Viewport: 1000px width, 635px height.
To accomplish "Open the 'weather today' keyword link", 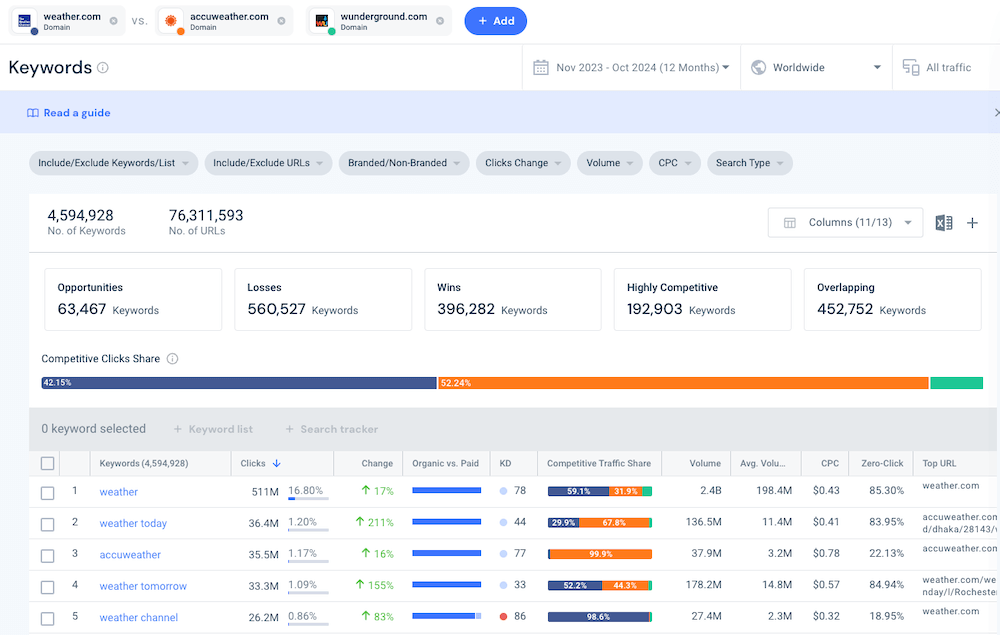I will pos(133,523).
